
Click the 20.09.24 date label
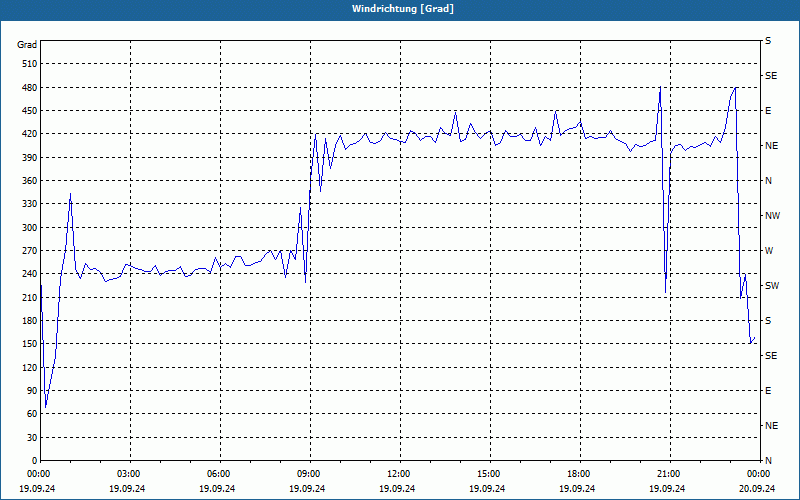click(x=757, y=488)
